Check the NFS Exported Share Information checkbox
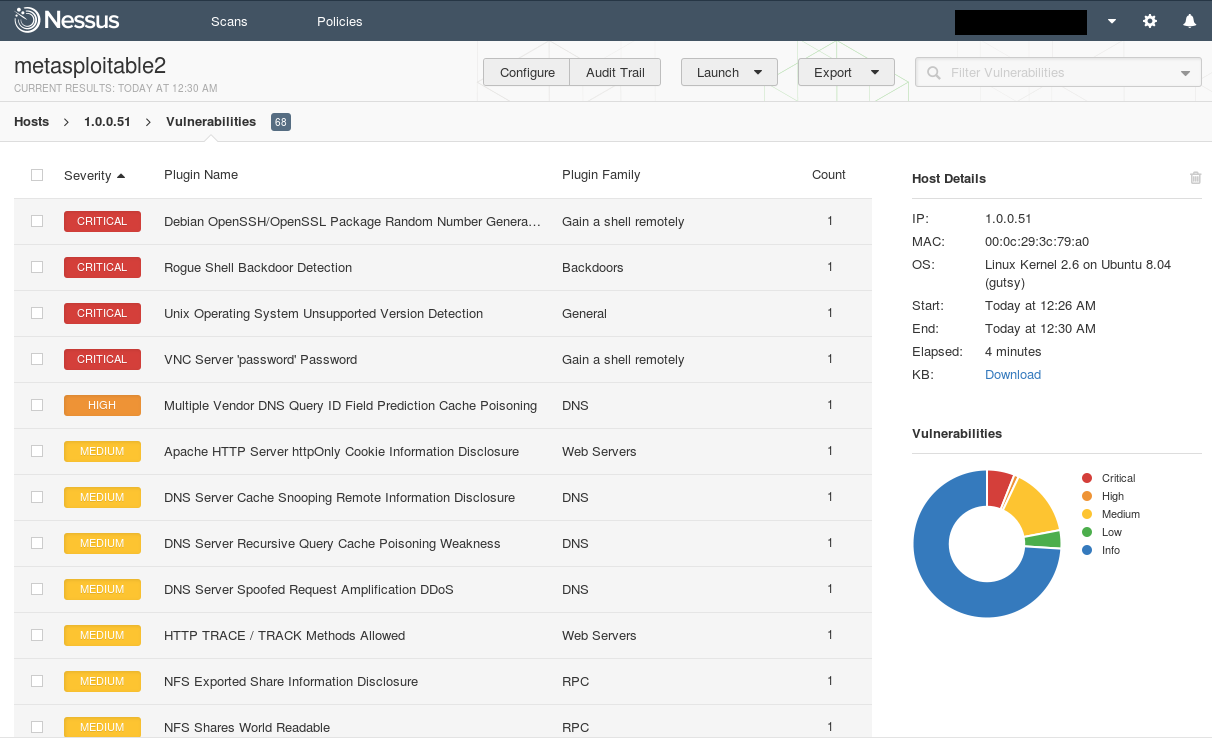1212x739 pixels. click(37, 681)
